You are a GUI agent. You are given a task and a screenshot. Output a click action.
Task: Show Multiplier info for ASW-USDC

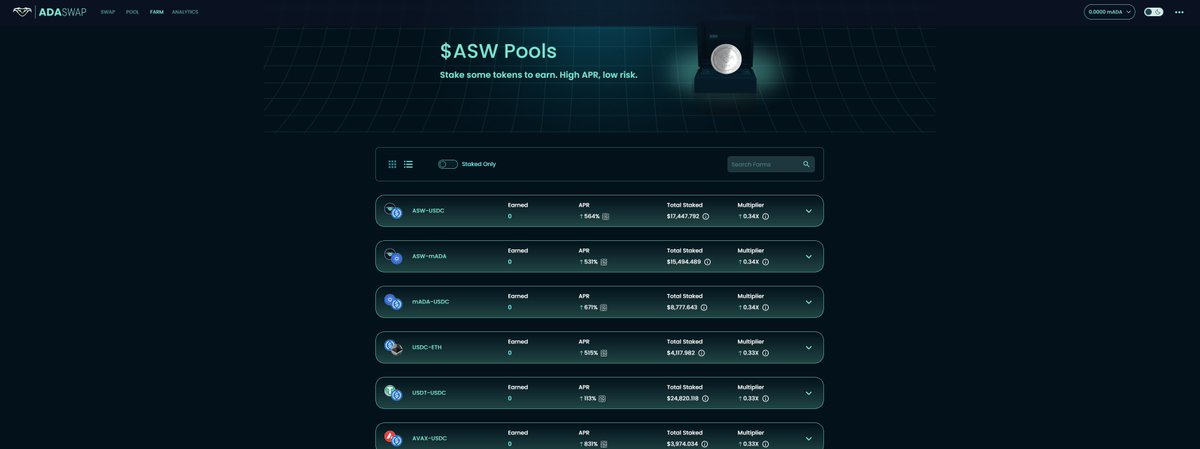766,216
